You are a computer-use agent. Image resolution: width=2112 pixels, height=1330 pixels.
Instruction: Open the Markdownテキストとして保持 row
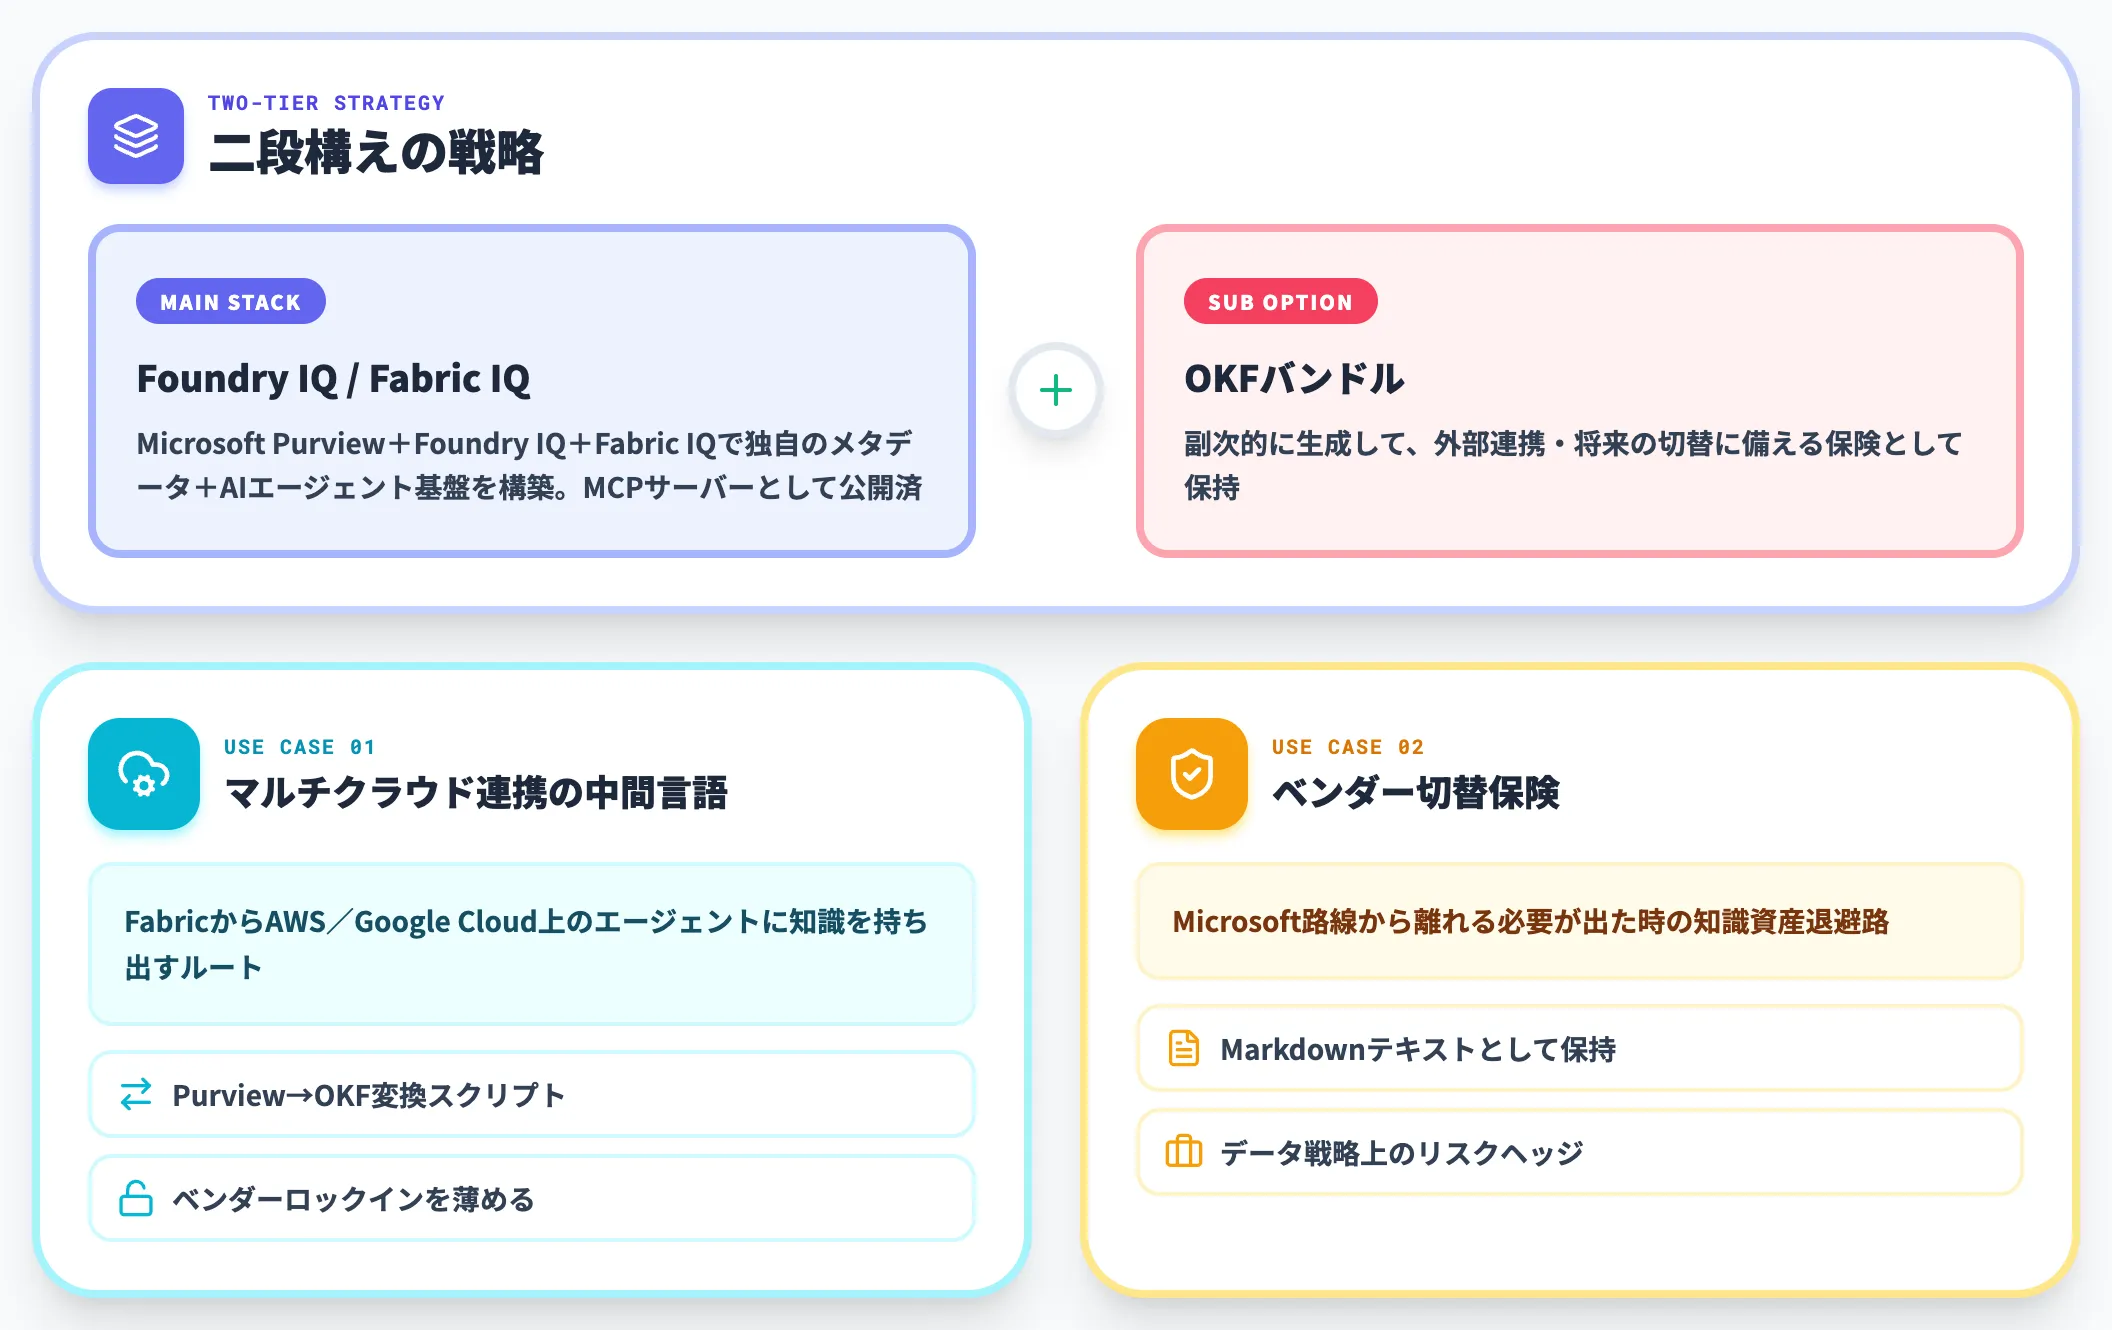[x=1580, y=1048]
